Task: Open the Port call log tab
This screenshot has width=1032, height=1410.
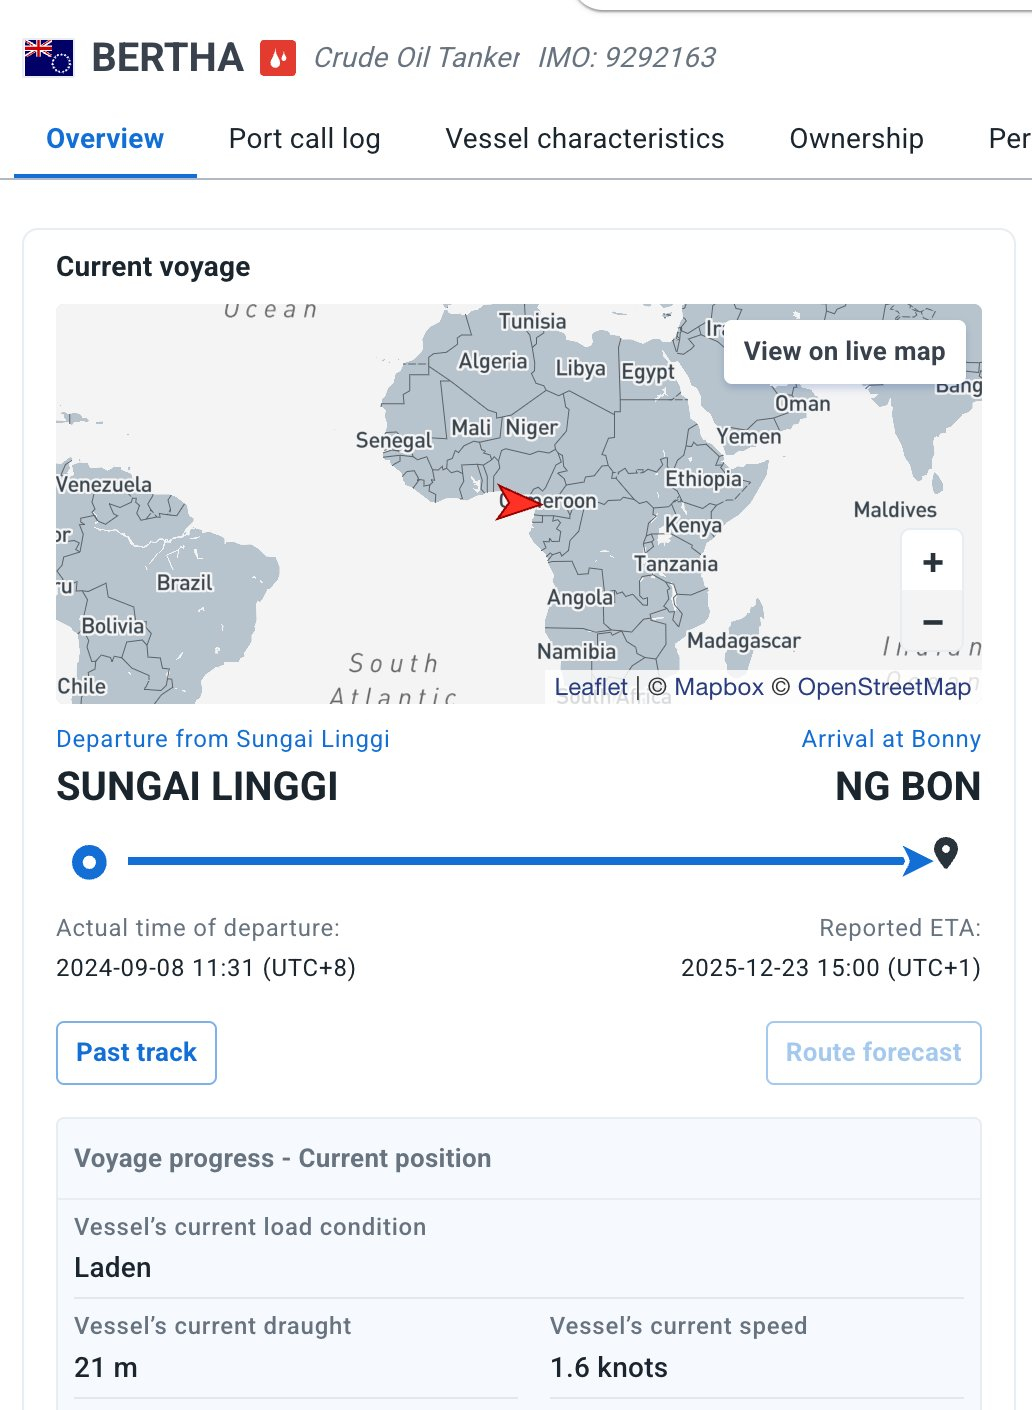Action: [x=304, y=139]
